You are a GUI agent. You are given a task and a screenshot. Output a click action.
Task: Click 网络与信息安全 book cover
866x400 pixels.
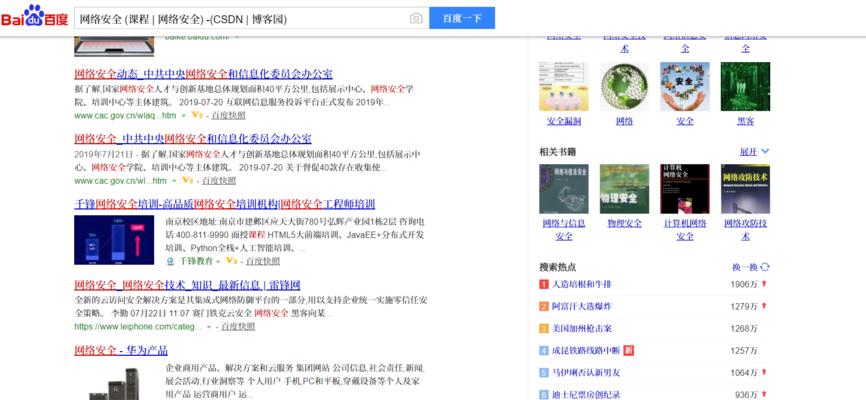click(564, 189)
